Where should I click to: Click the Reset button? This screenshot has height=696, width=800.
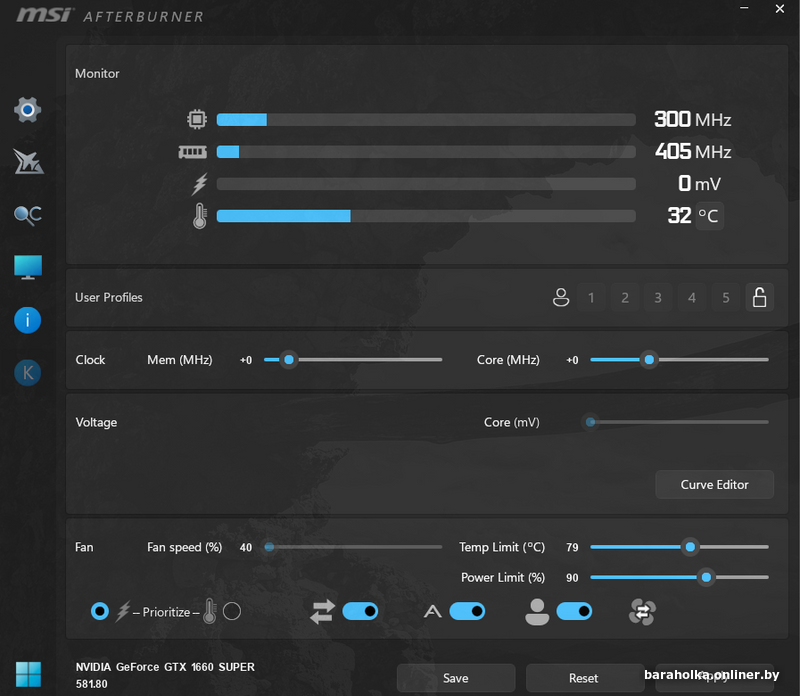coord(584,678)
